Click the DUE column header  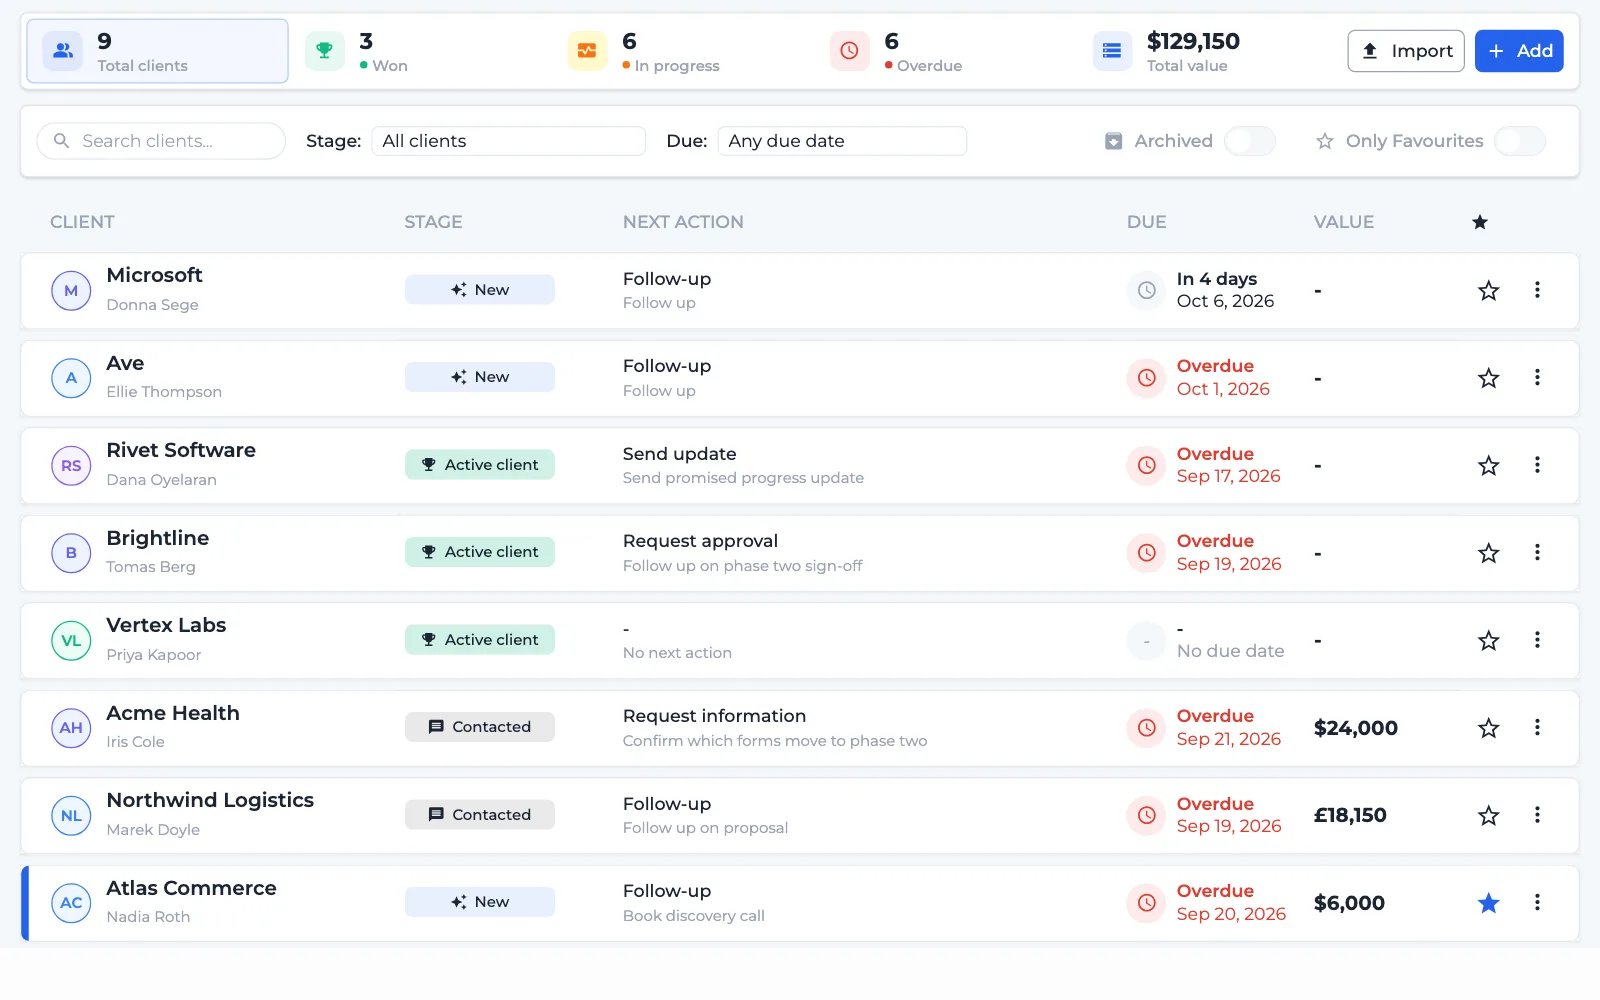tap(1146, 222)
